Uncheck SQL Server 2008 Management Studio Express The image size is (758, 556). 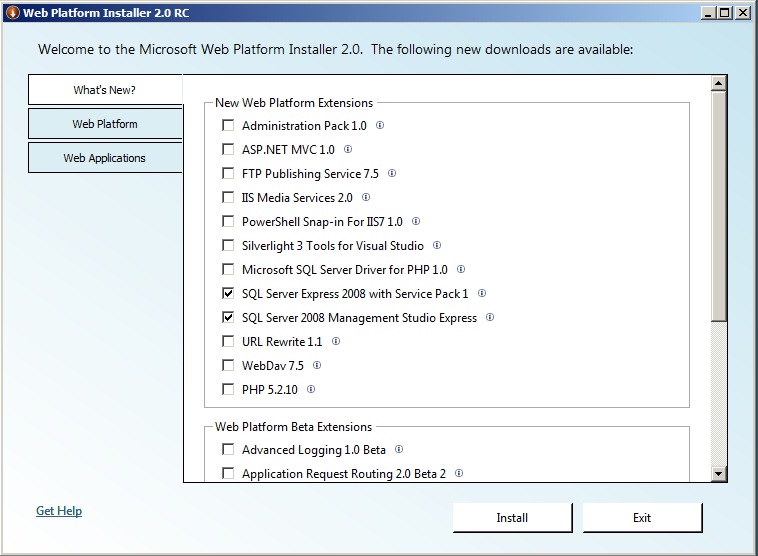pos(228,317)
